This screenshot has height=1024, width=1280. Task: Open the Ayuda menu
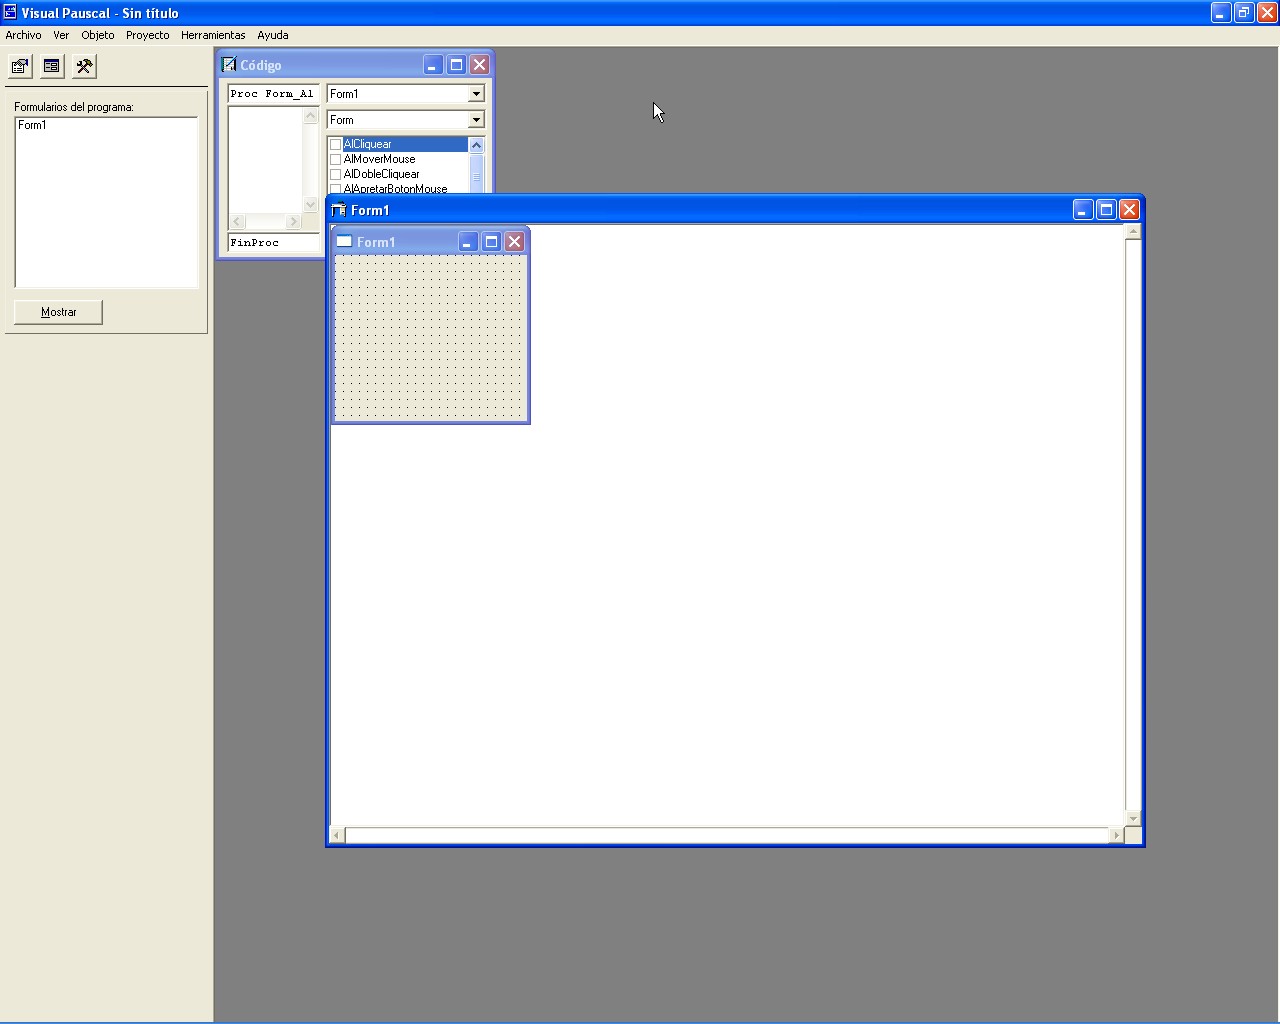point(273,35)
